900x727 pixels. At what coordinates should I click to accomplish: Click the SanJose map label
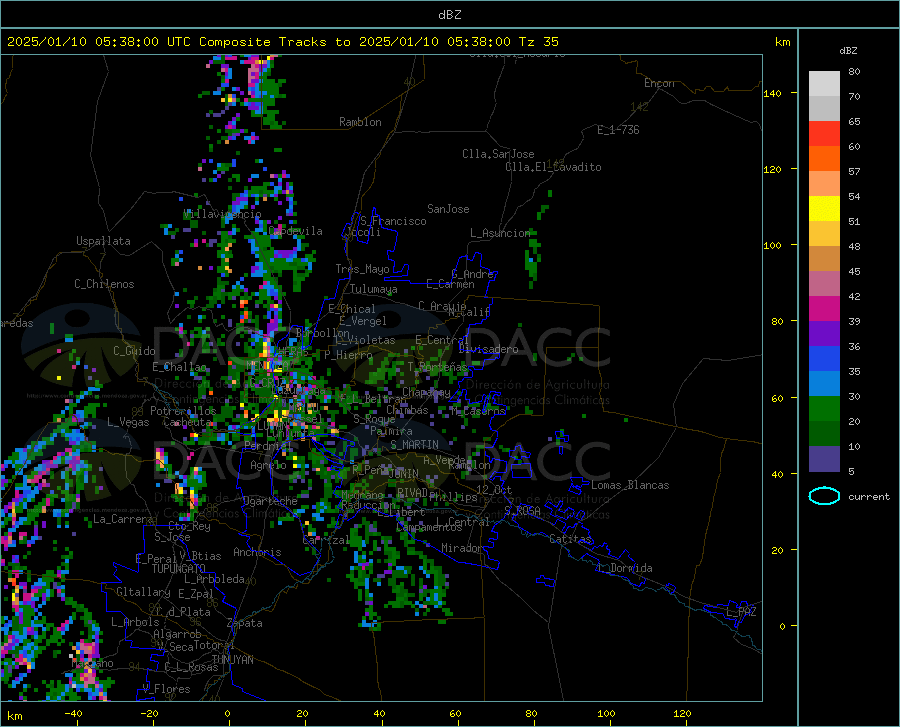pyautogui.click(x=448, y=209)
